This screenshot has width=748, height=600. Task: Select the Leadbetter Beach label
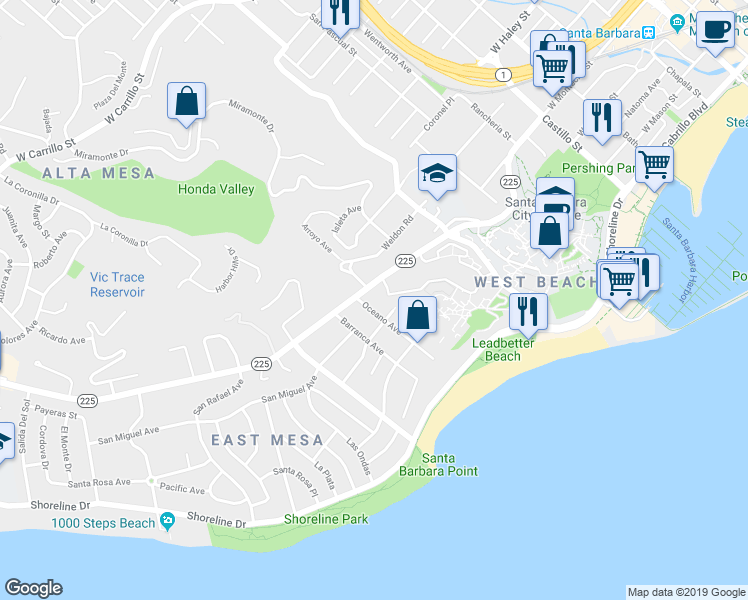click(503, 350)
